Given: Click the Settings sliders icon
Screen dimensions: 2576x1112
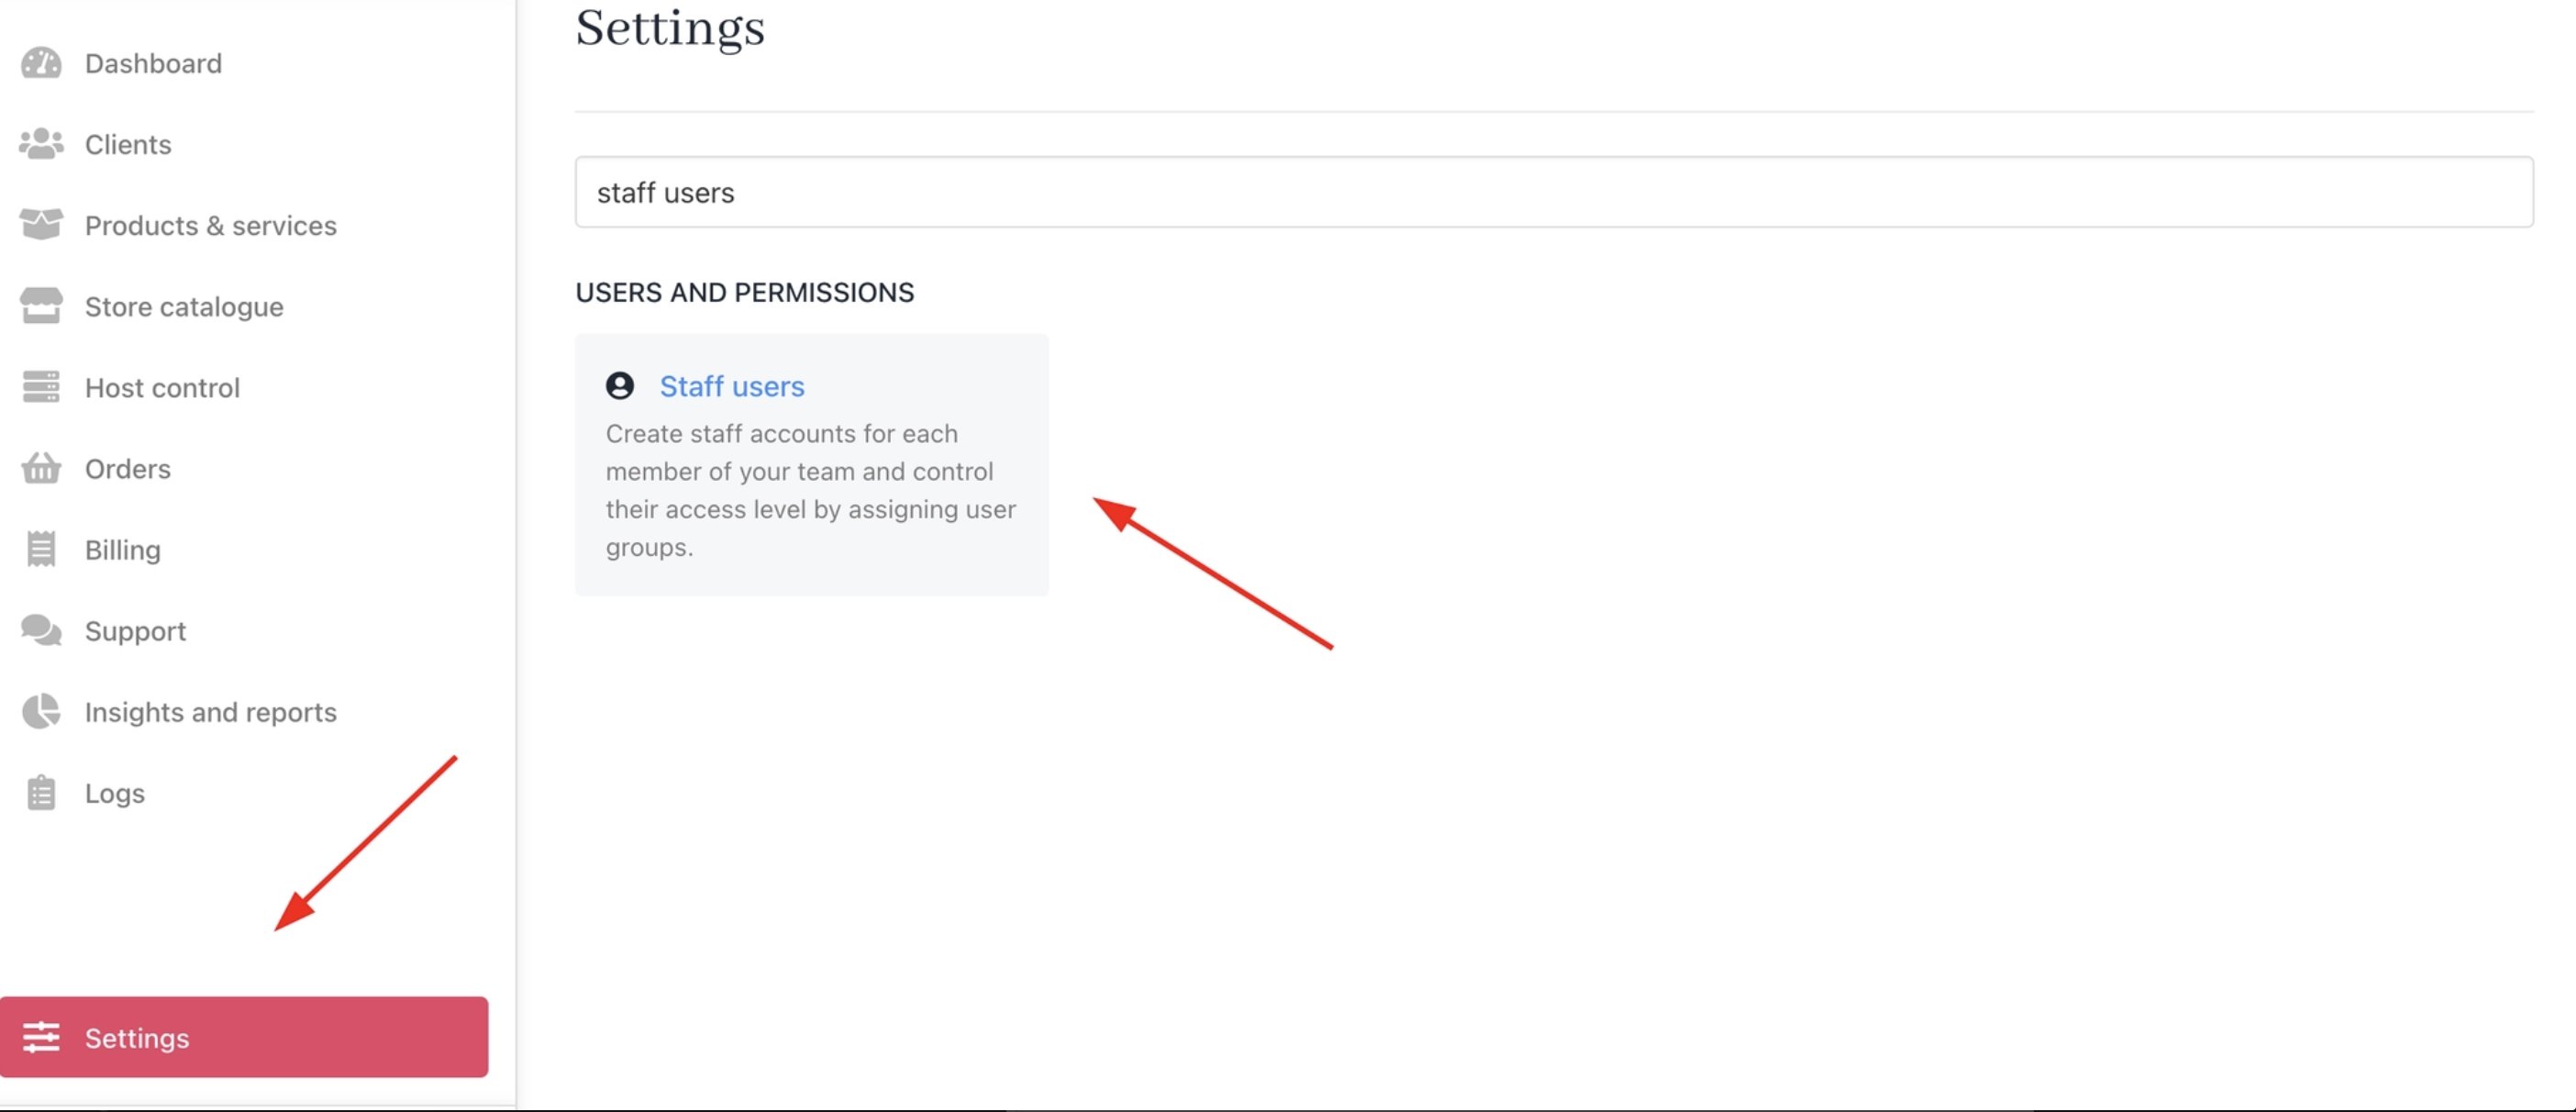Looking at the screenshot, I should 41,1037.
